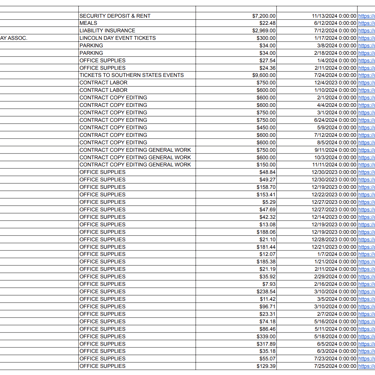Image resolution: width=375 pixels, height=375 pixels.
Task: Click the 2/7/2024 0:00:00 date cell
Action: click(317, 314)
